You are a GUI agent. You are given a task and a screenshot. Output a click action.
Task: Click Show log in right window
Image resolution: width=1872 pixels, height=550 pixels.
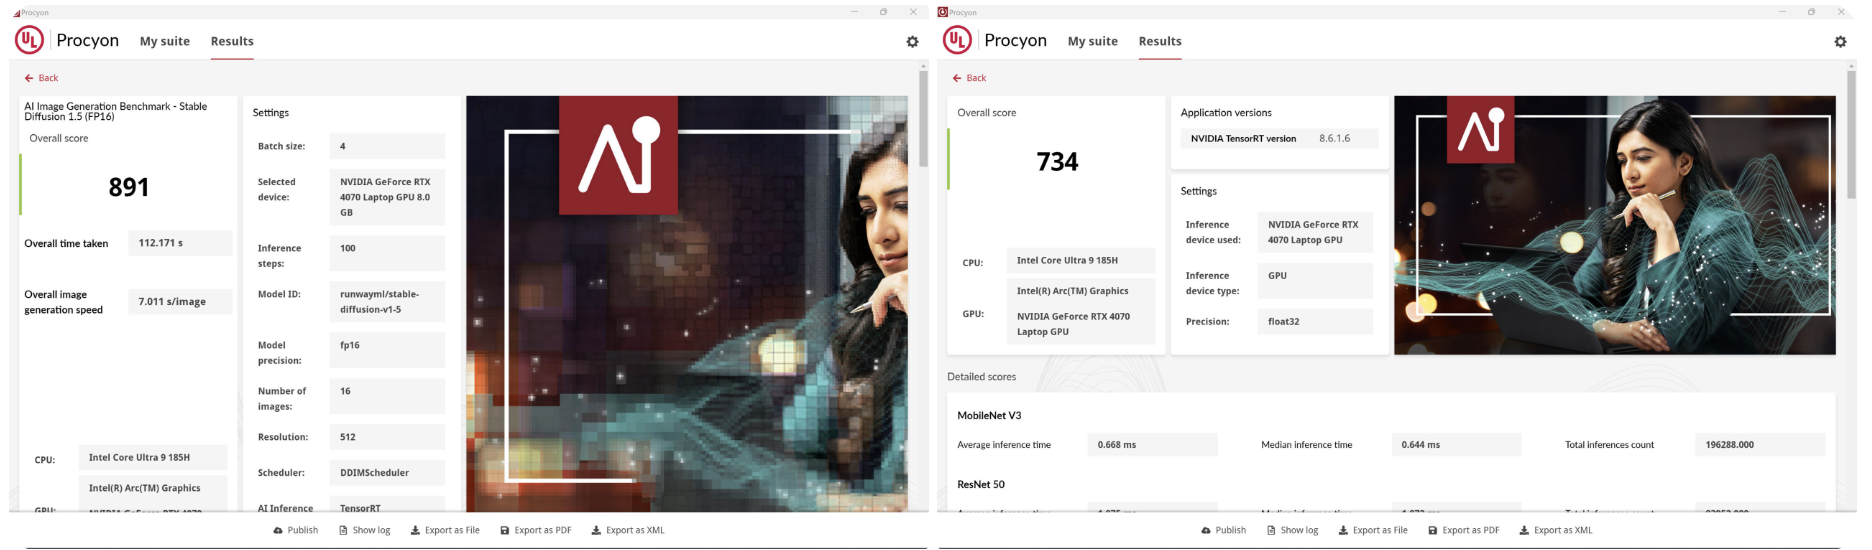pyautogui.click(x=1293, y=530)
